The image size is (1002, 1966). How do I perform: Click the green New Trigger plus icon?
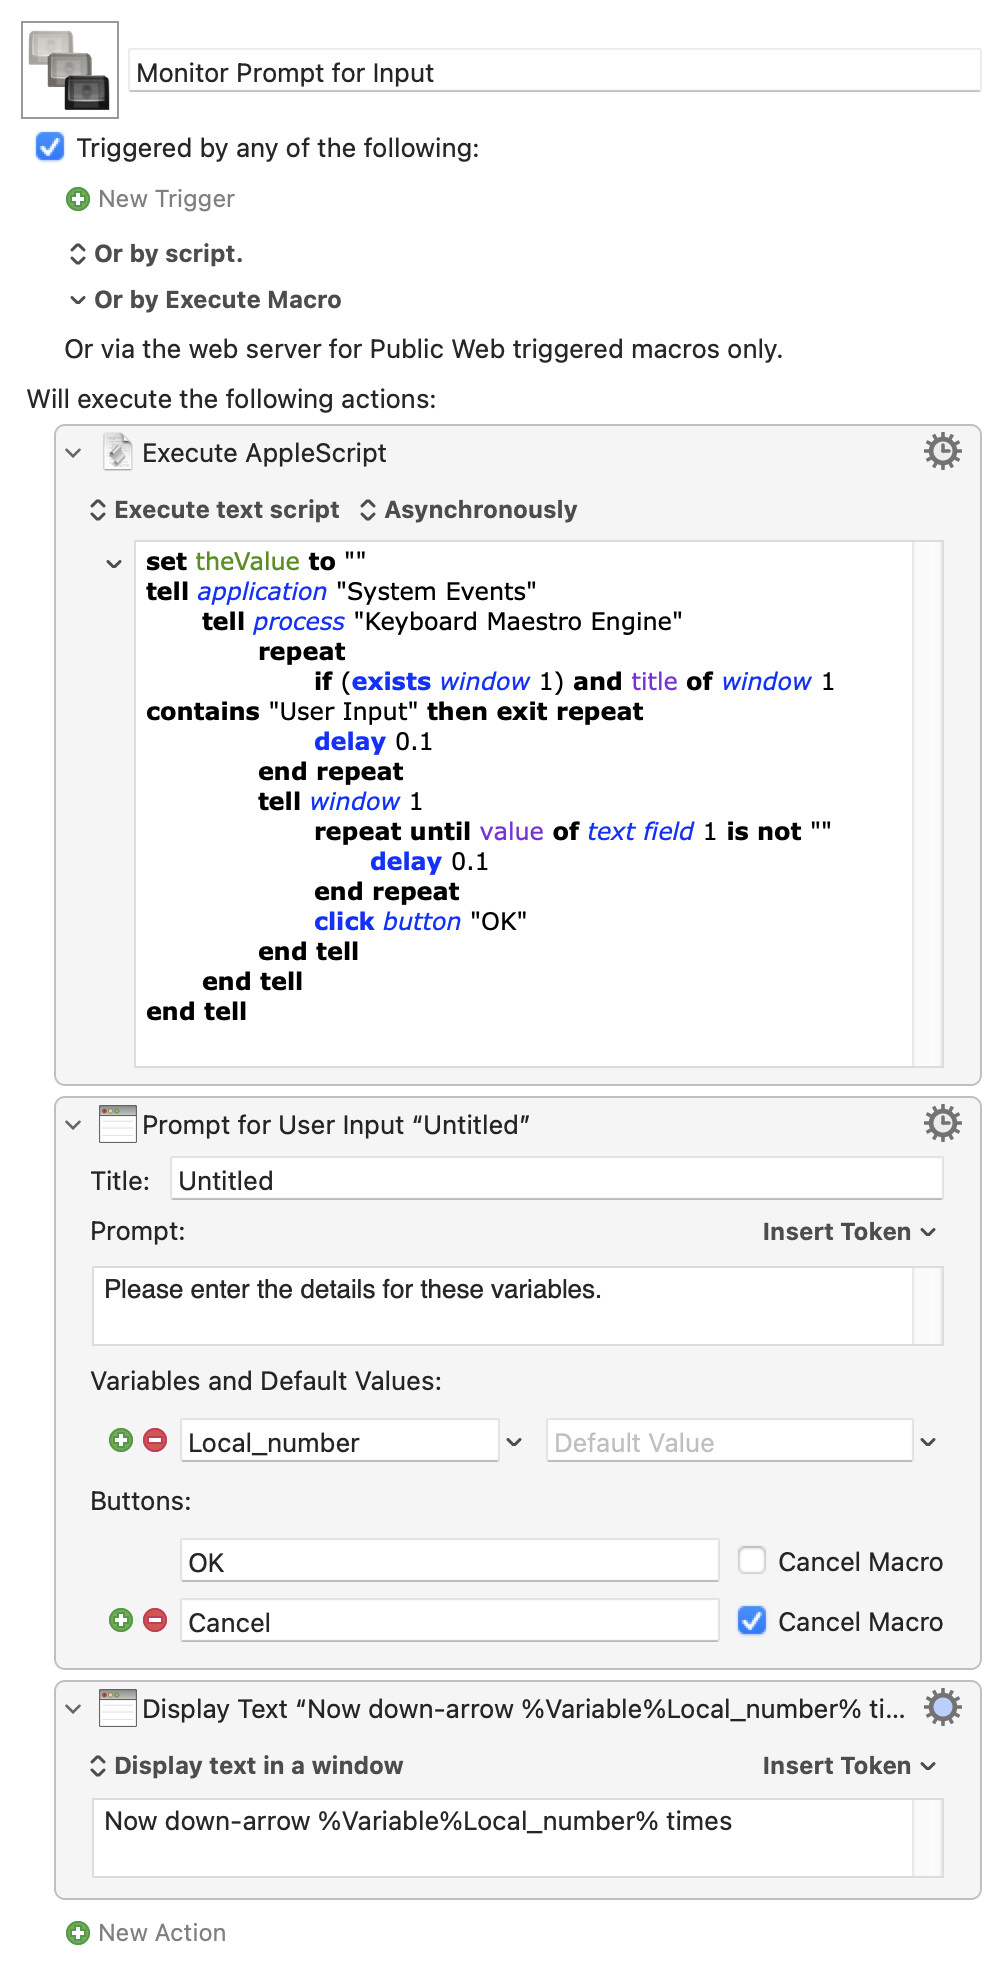coord(77,199)
